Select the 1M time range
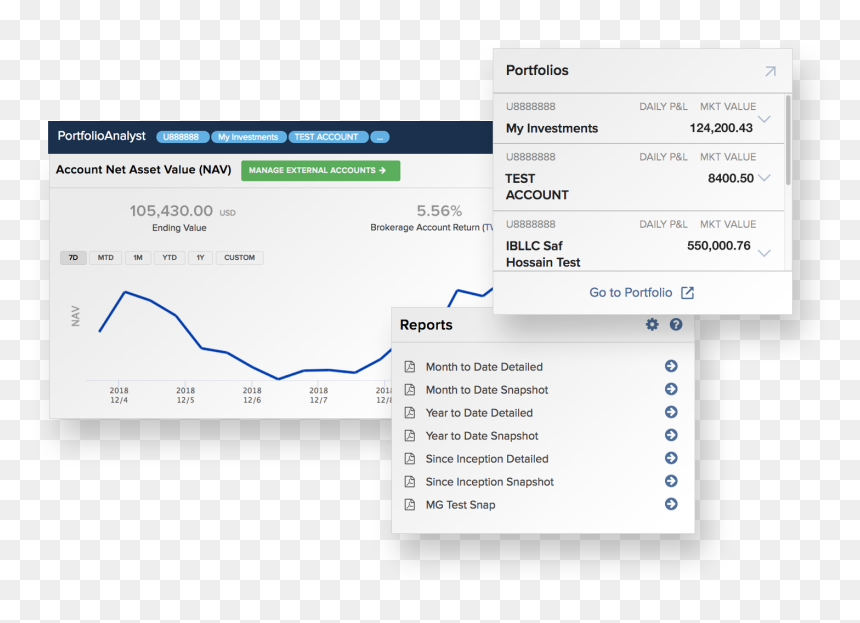 (x=138, y=258)
